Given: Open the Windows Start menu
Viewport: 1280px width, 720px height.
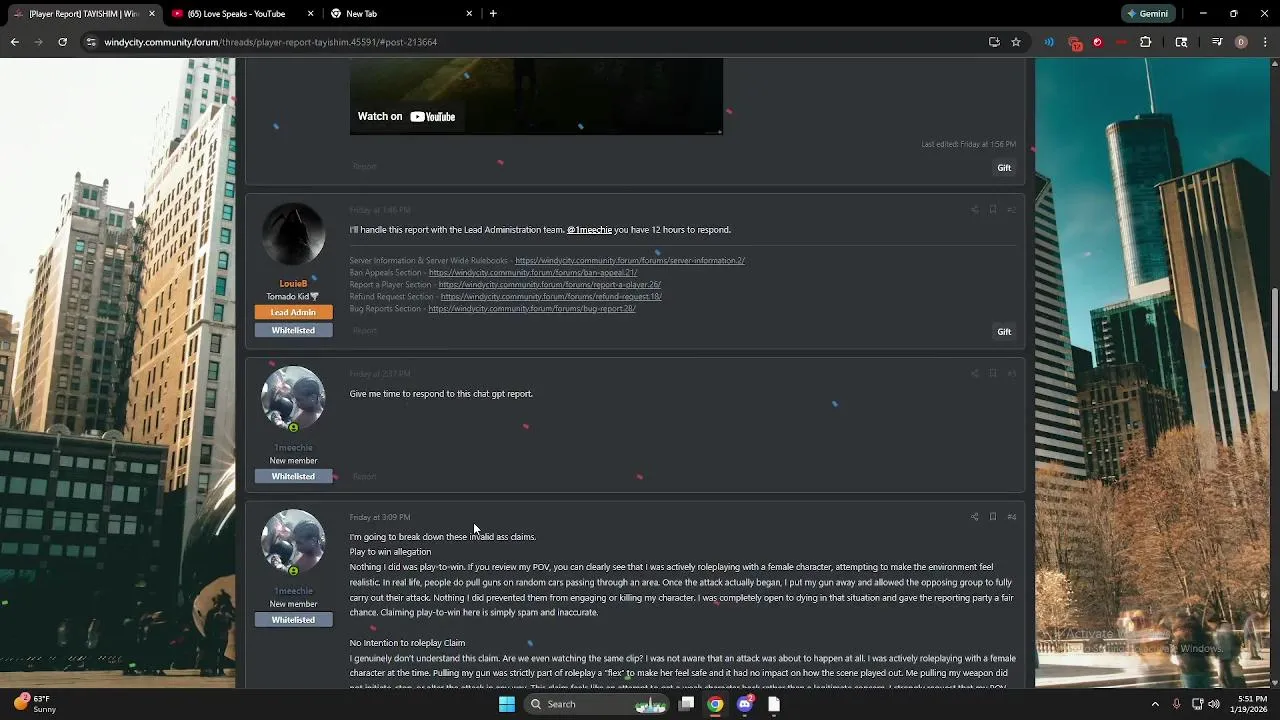Looking at the screenshot, I should (x=507, y=704).
